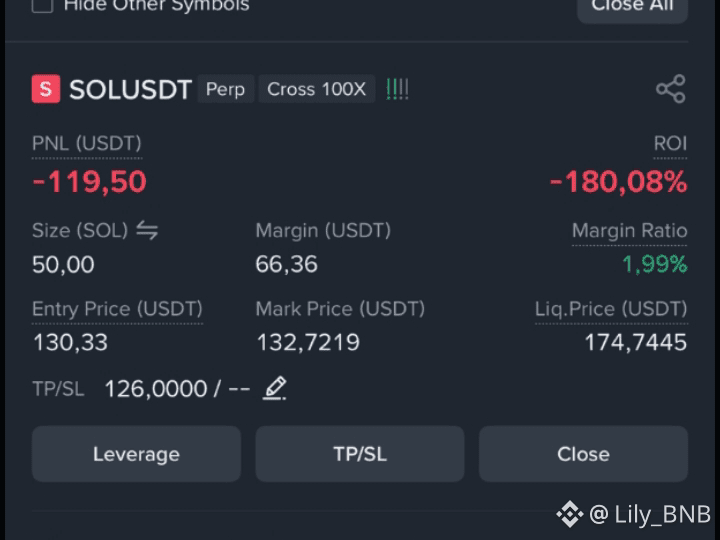Edit TP/SL using the pencil icon
Viewport: 720px width, 540px height.
coord(275,388)
